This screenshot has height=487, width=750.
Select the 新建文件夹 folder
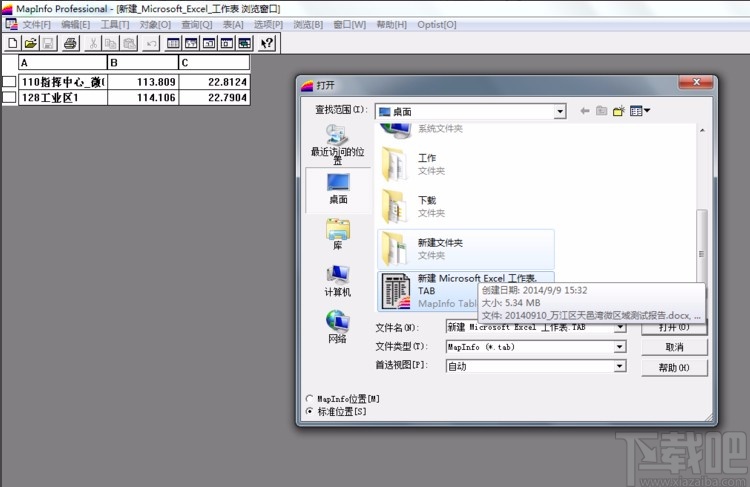click(x=465, y=249)
